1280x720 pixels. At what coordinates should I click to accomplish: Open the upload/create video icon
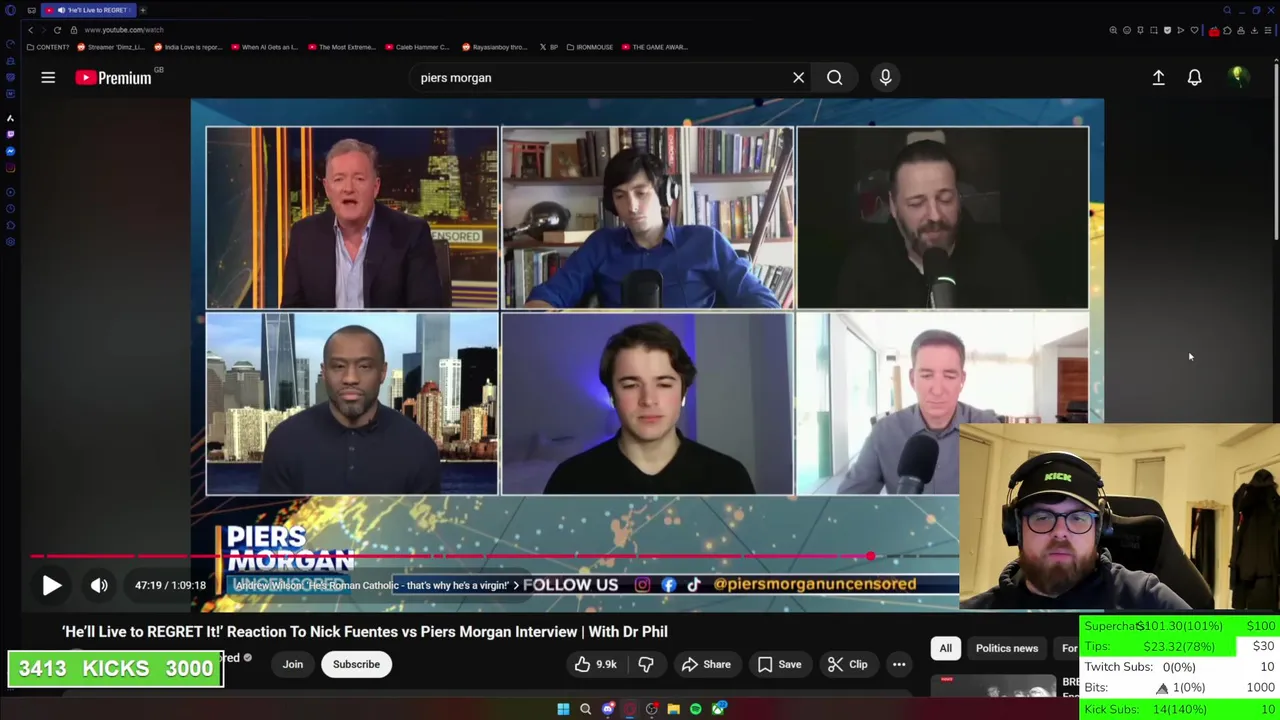click(x=1158, y=77)
